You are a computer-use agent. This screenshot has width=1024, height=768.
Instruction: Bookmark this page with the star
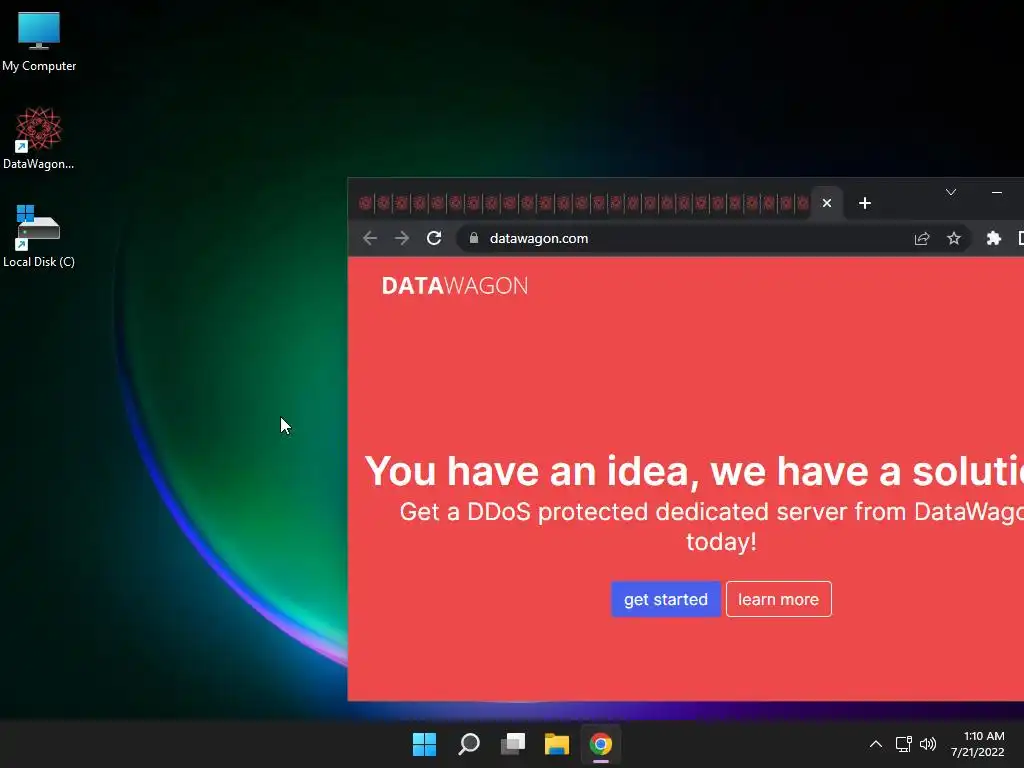coord(953,238)
